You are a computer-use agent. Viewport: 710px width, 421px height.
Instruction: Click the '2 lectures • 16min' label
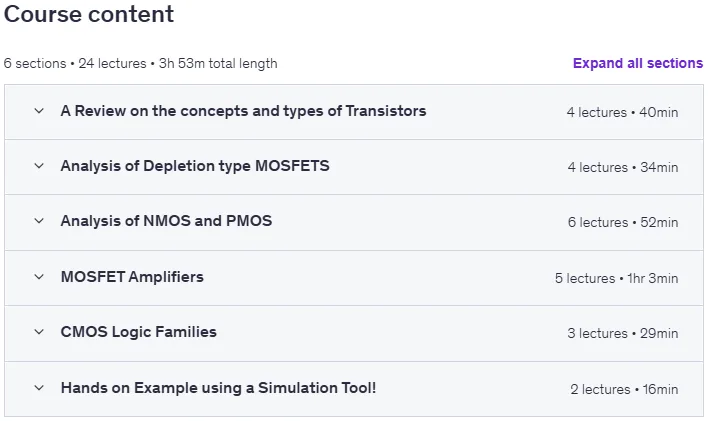click(x=624, y=389)
